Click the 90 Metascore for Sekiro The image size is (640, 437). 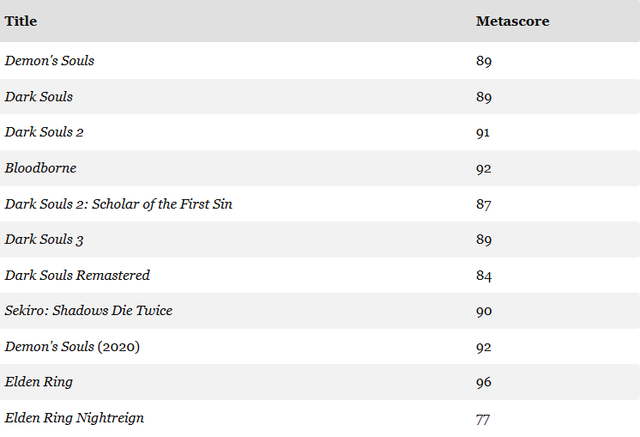pos(484,311)
